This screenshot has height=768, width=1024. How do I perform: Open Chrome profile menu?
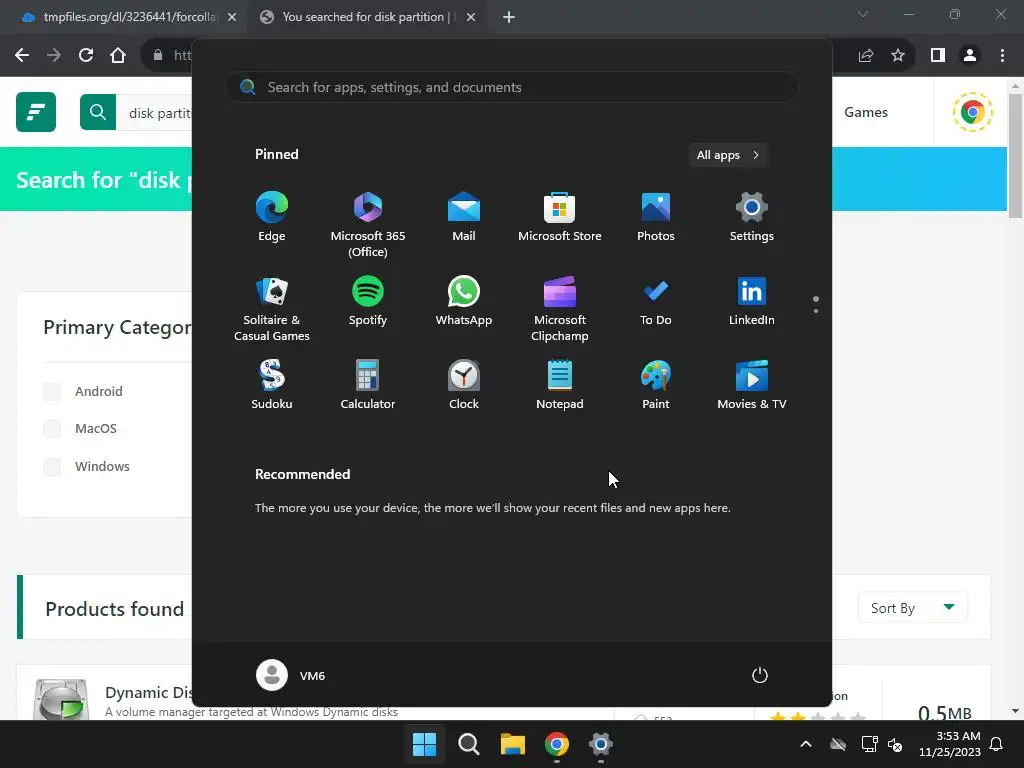970,56
